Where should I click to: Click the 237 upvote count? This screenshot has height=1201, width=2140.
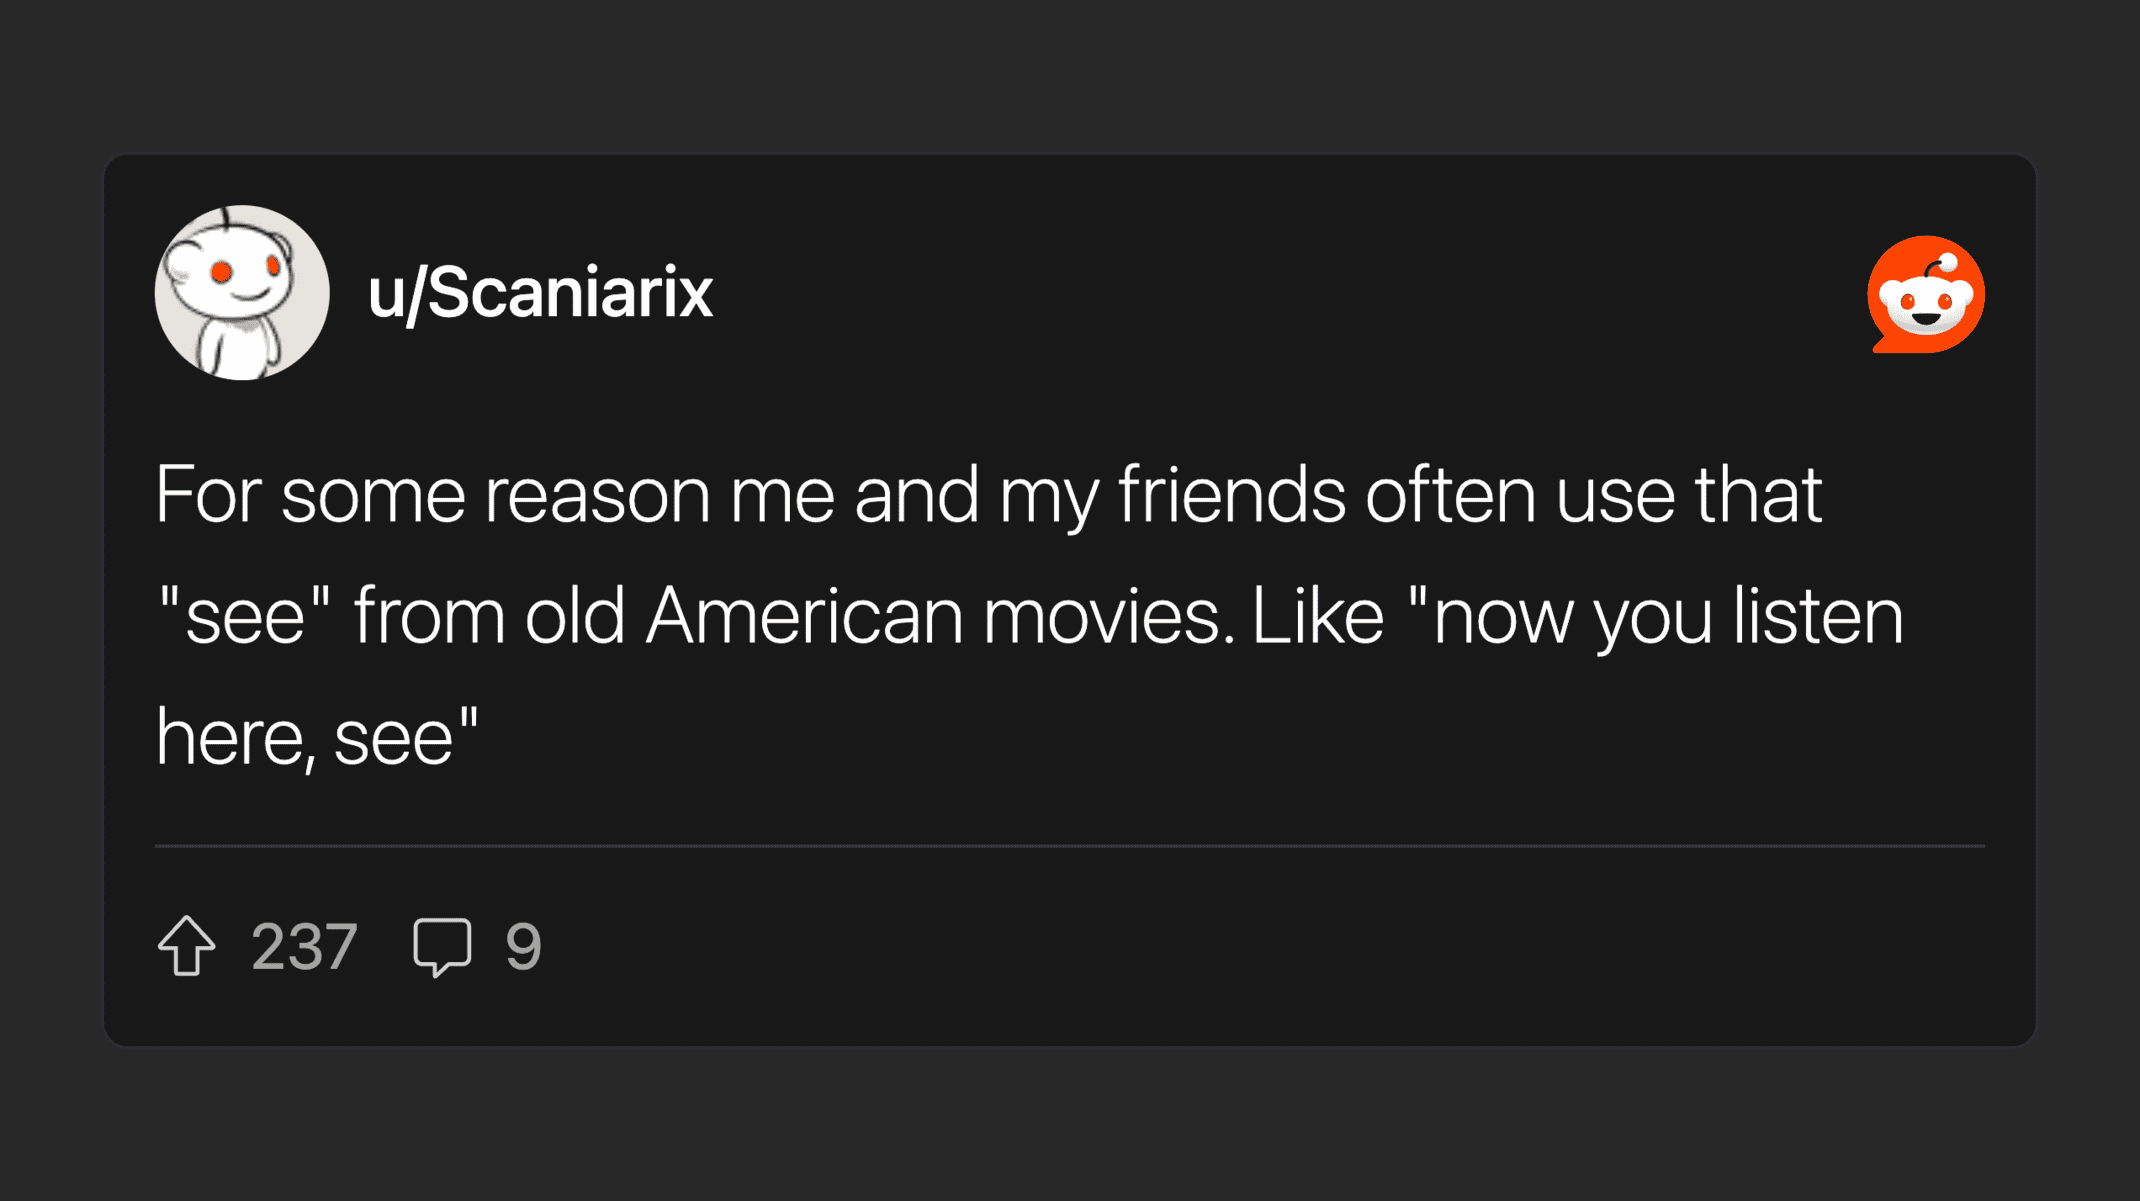tap(304, 946)
